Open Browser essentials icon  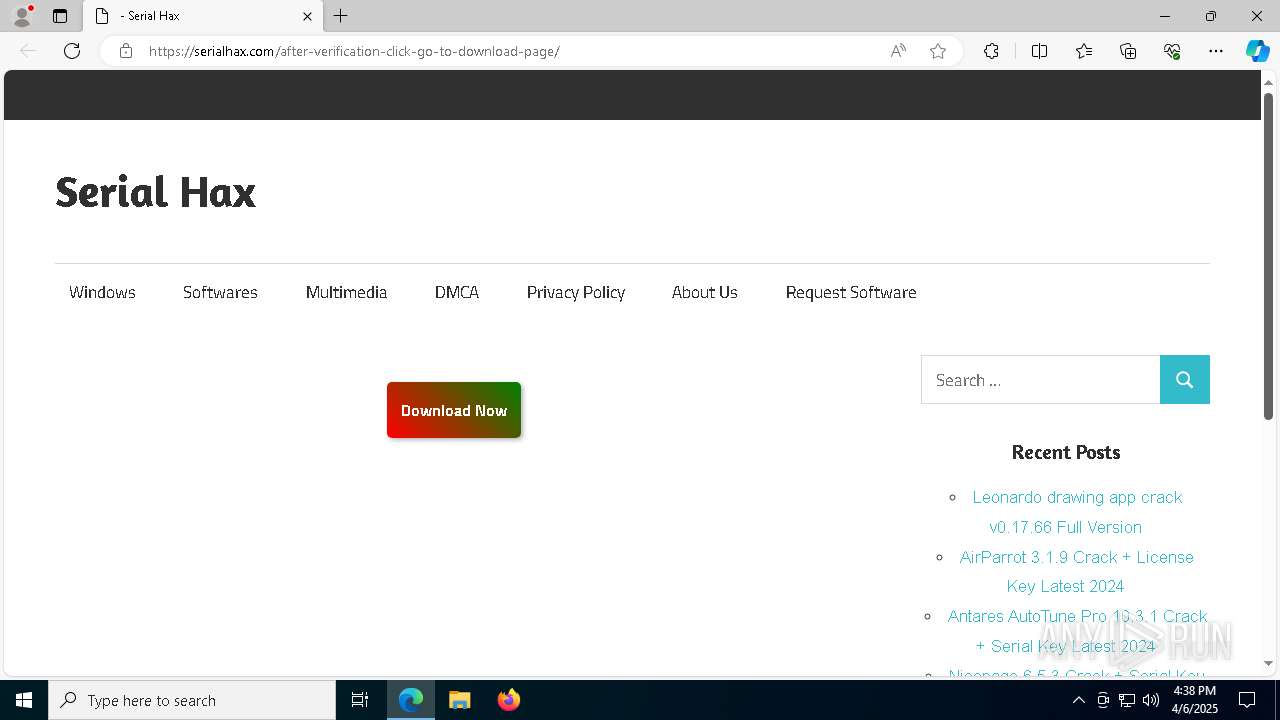(1172, 51)
